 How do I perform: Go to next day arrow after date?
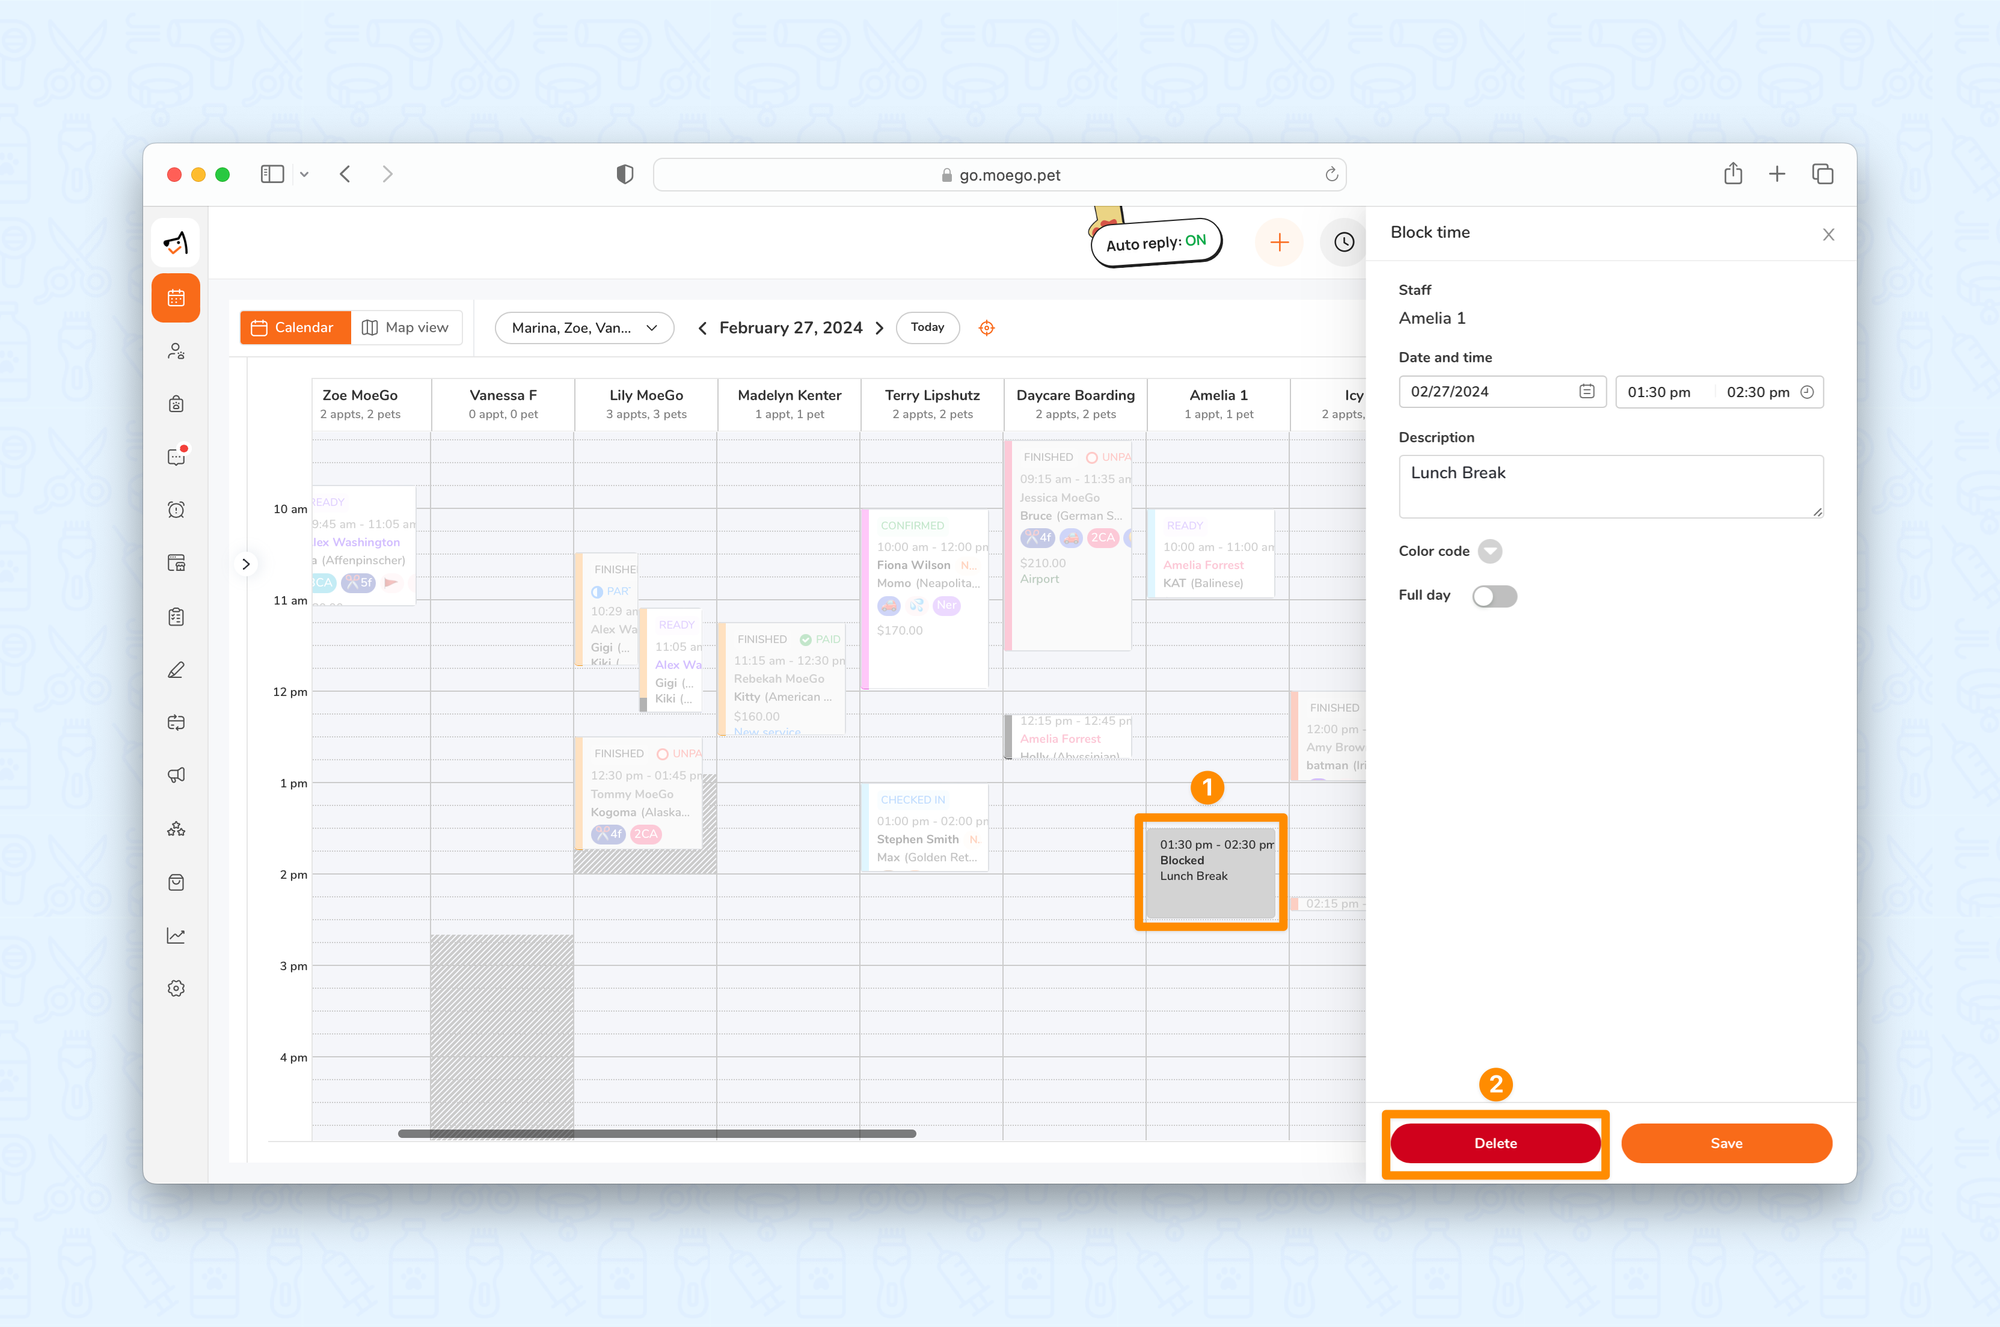880,328
